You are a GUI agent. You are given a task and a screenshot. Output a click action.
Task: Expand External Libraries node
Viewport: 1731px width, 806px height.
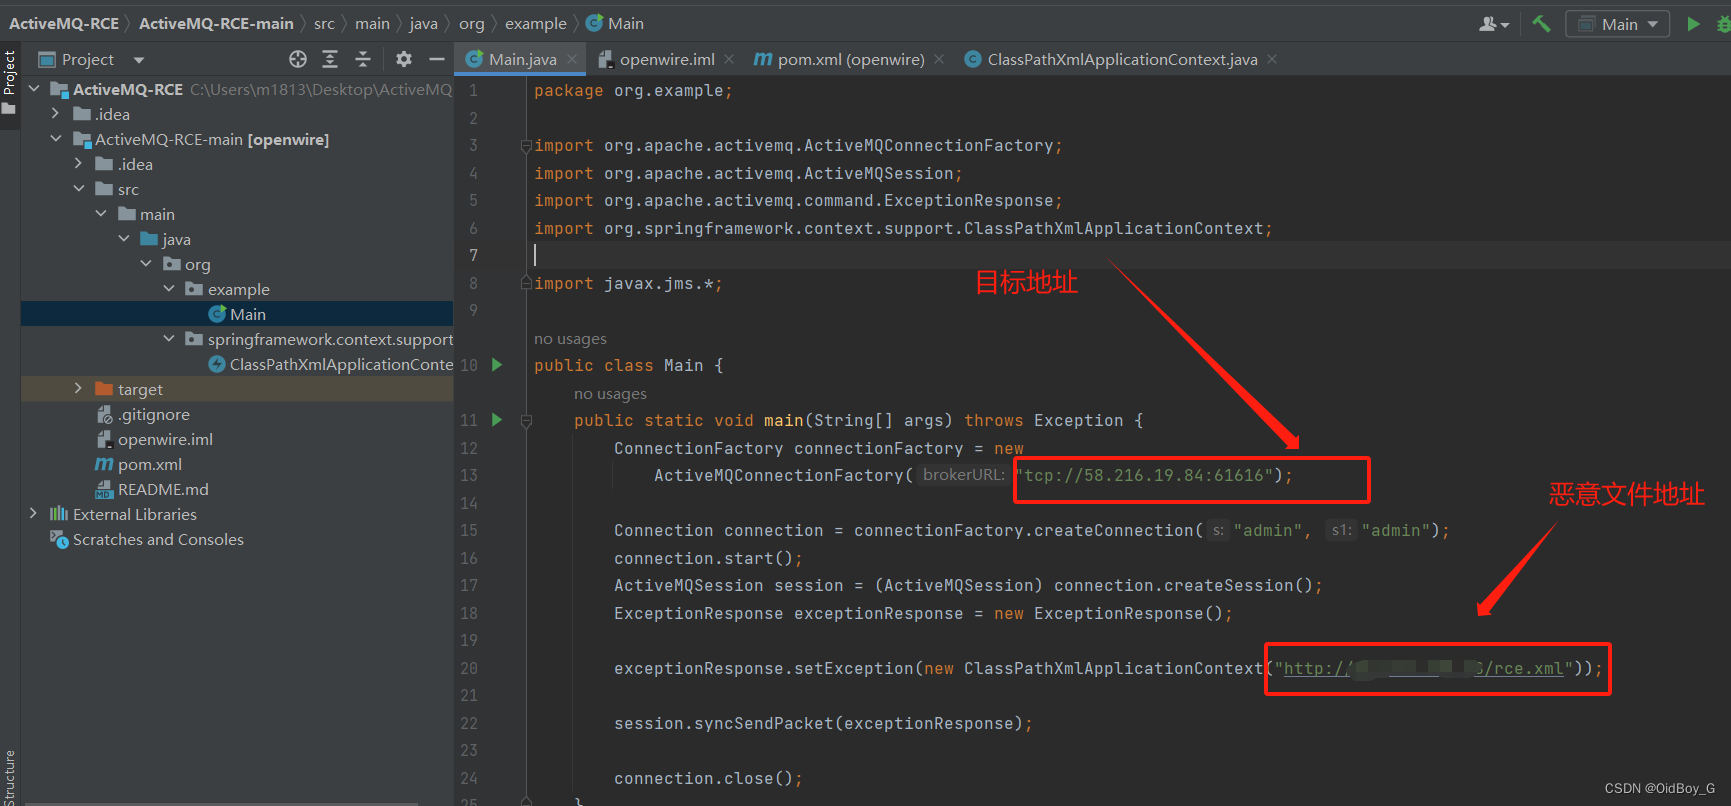[34, 514]
